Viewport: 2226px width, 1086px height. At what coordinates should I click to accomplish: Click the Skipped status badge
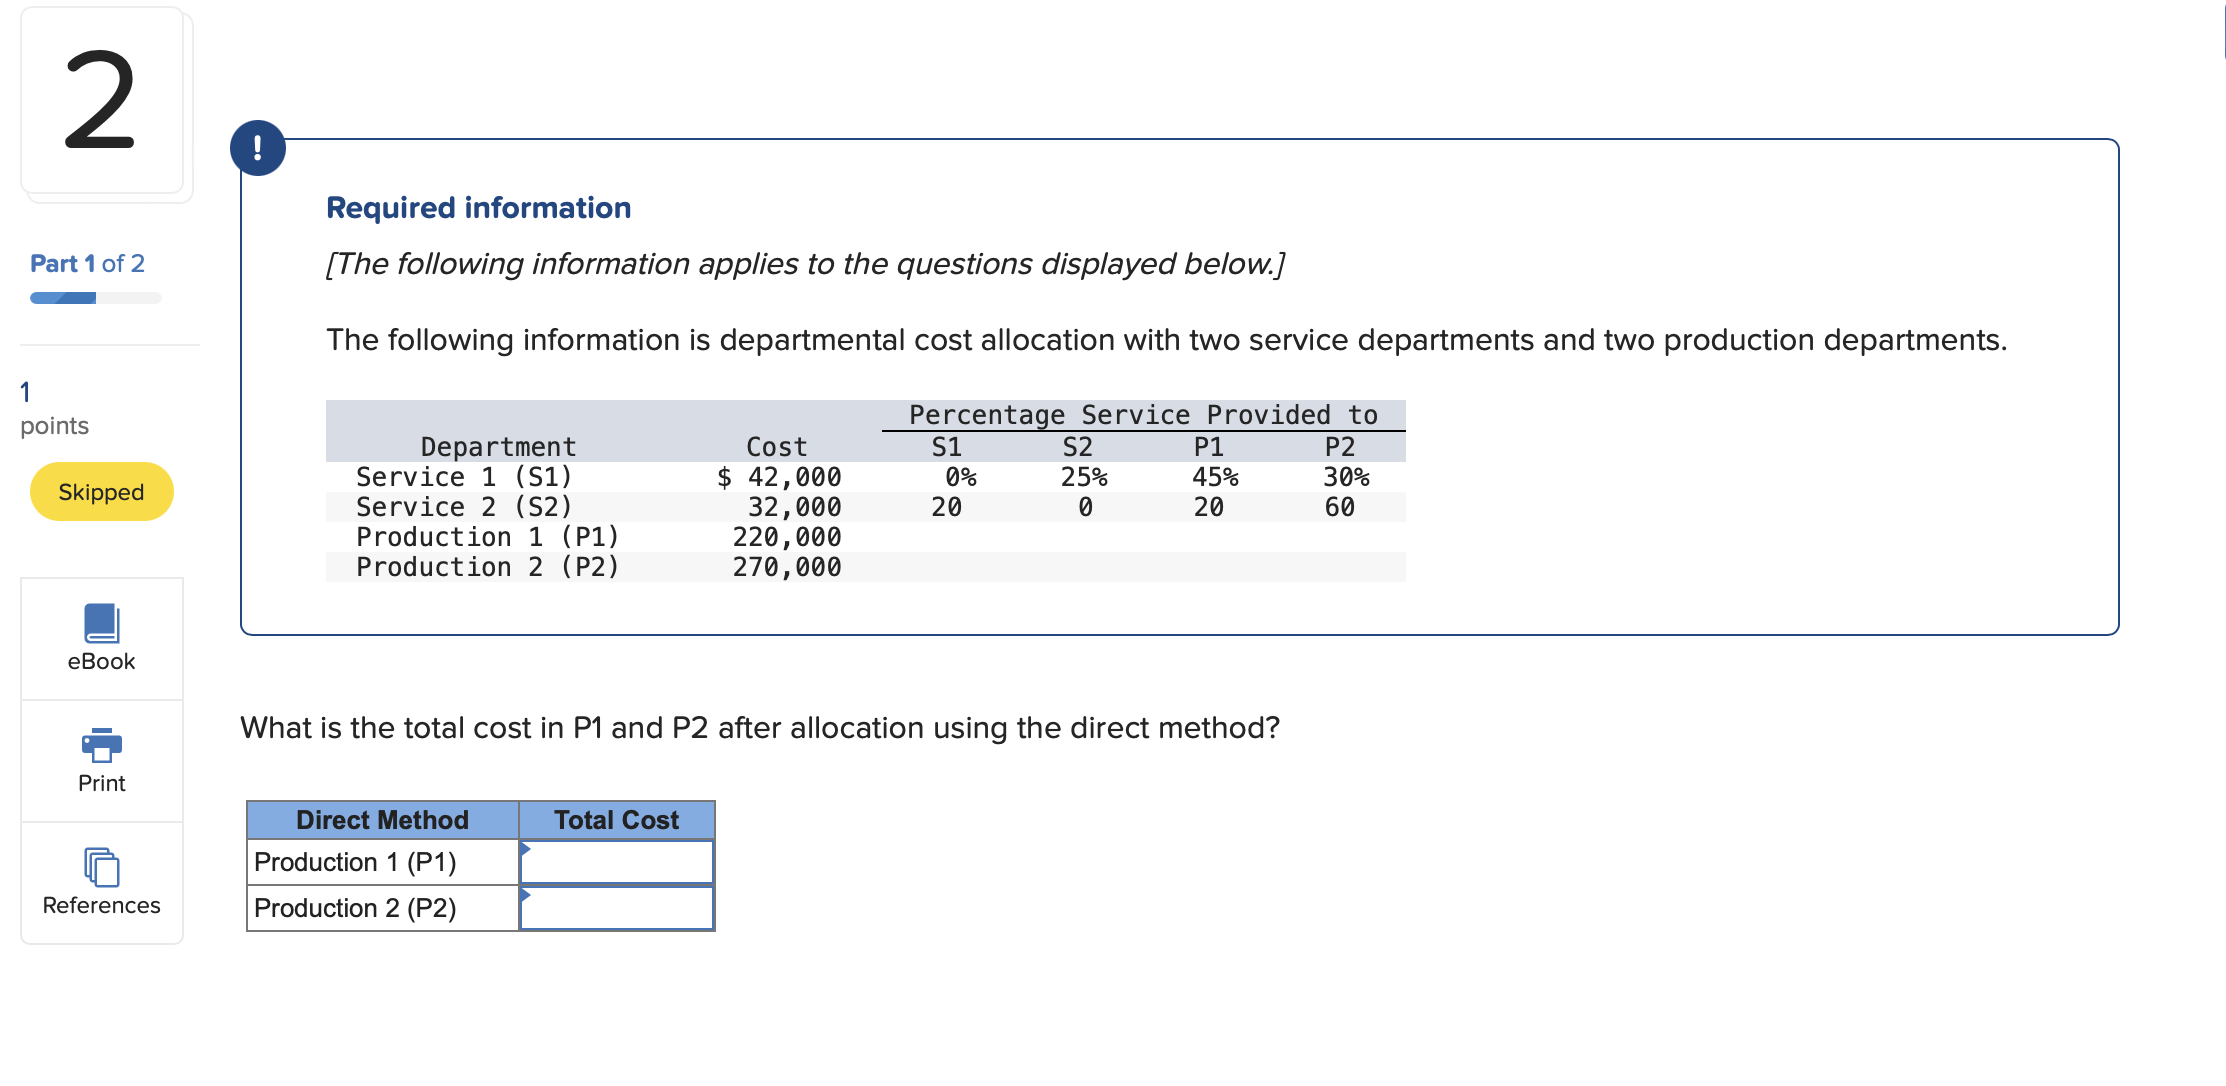point(101,492)
